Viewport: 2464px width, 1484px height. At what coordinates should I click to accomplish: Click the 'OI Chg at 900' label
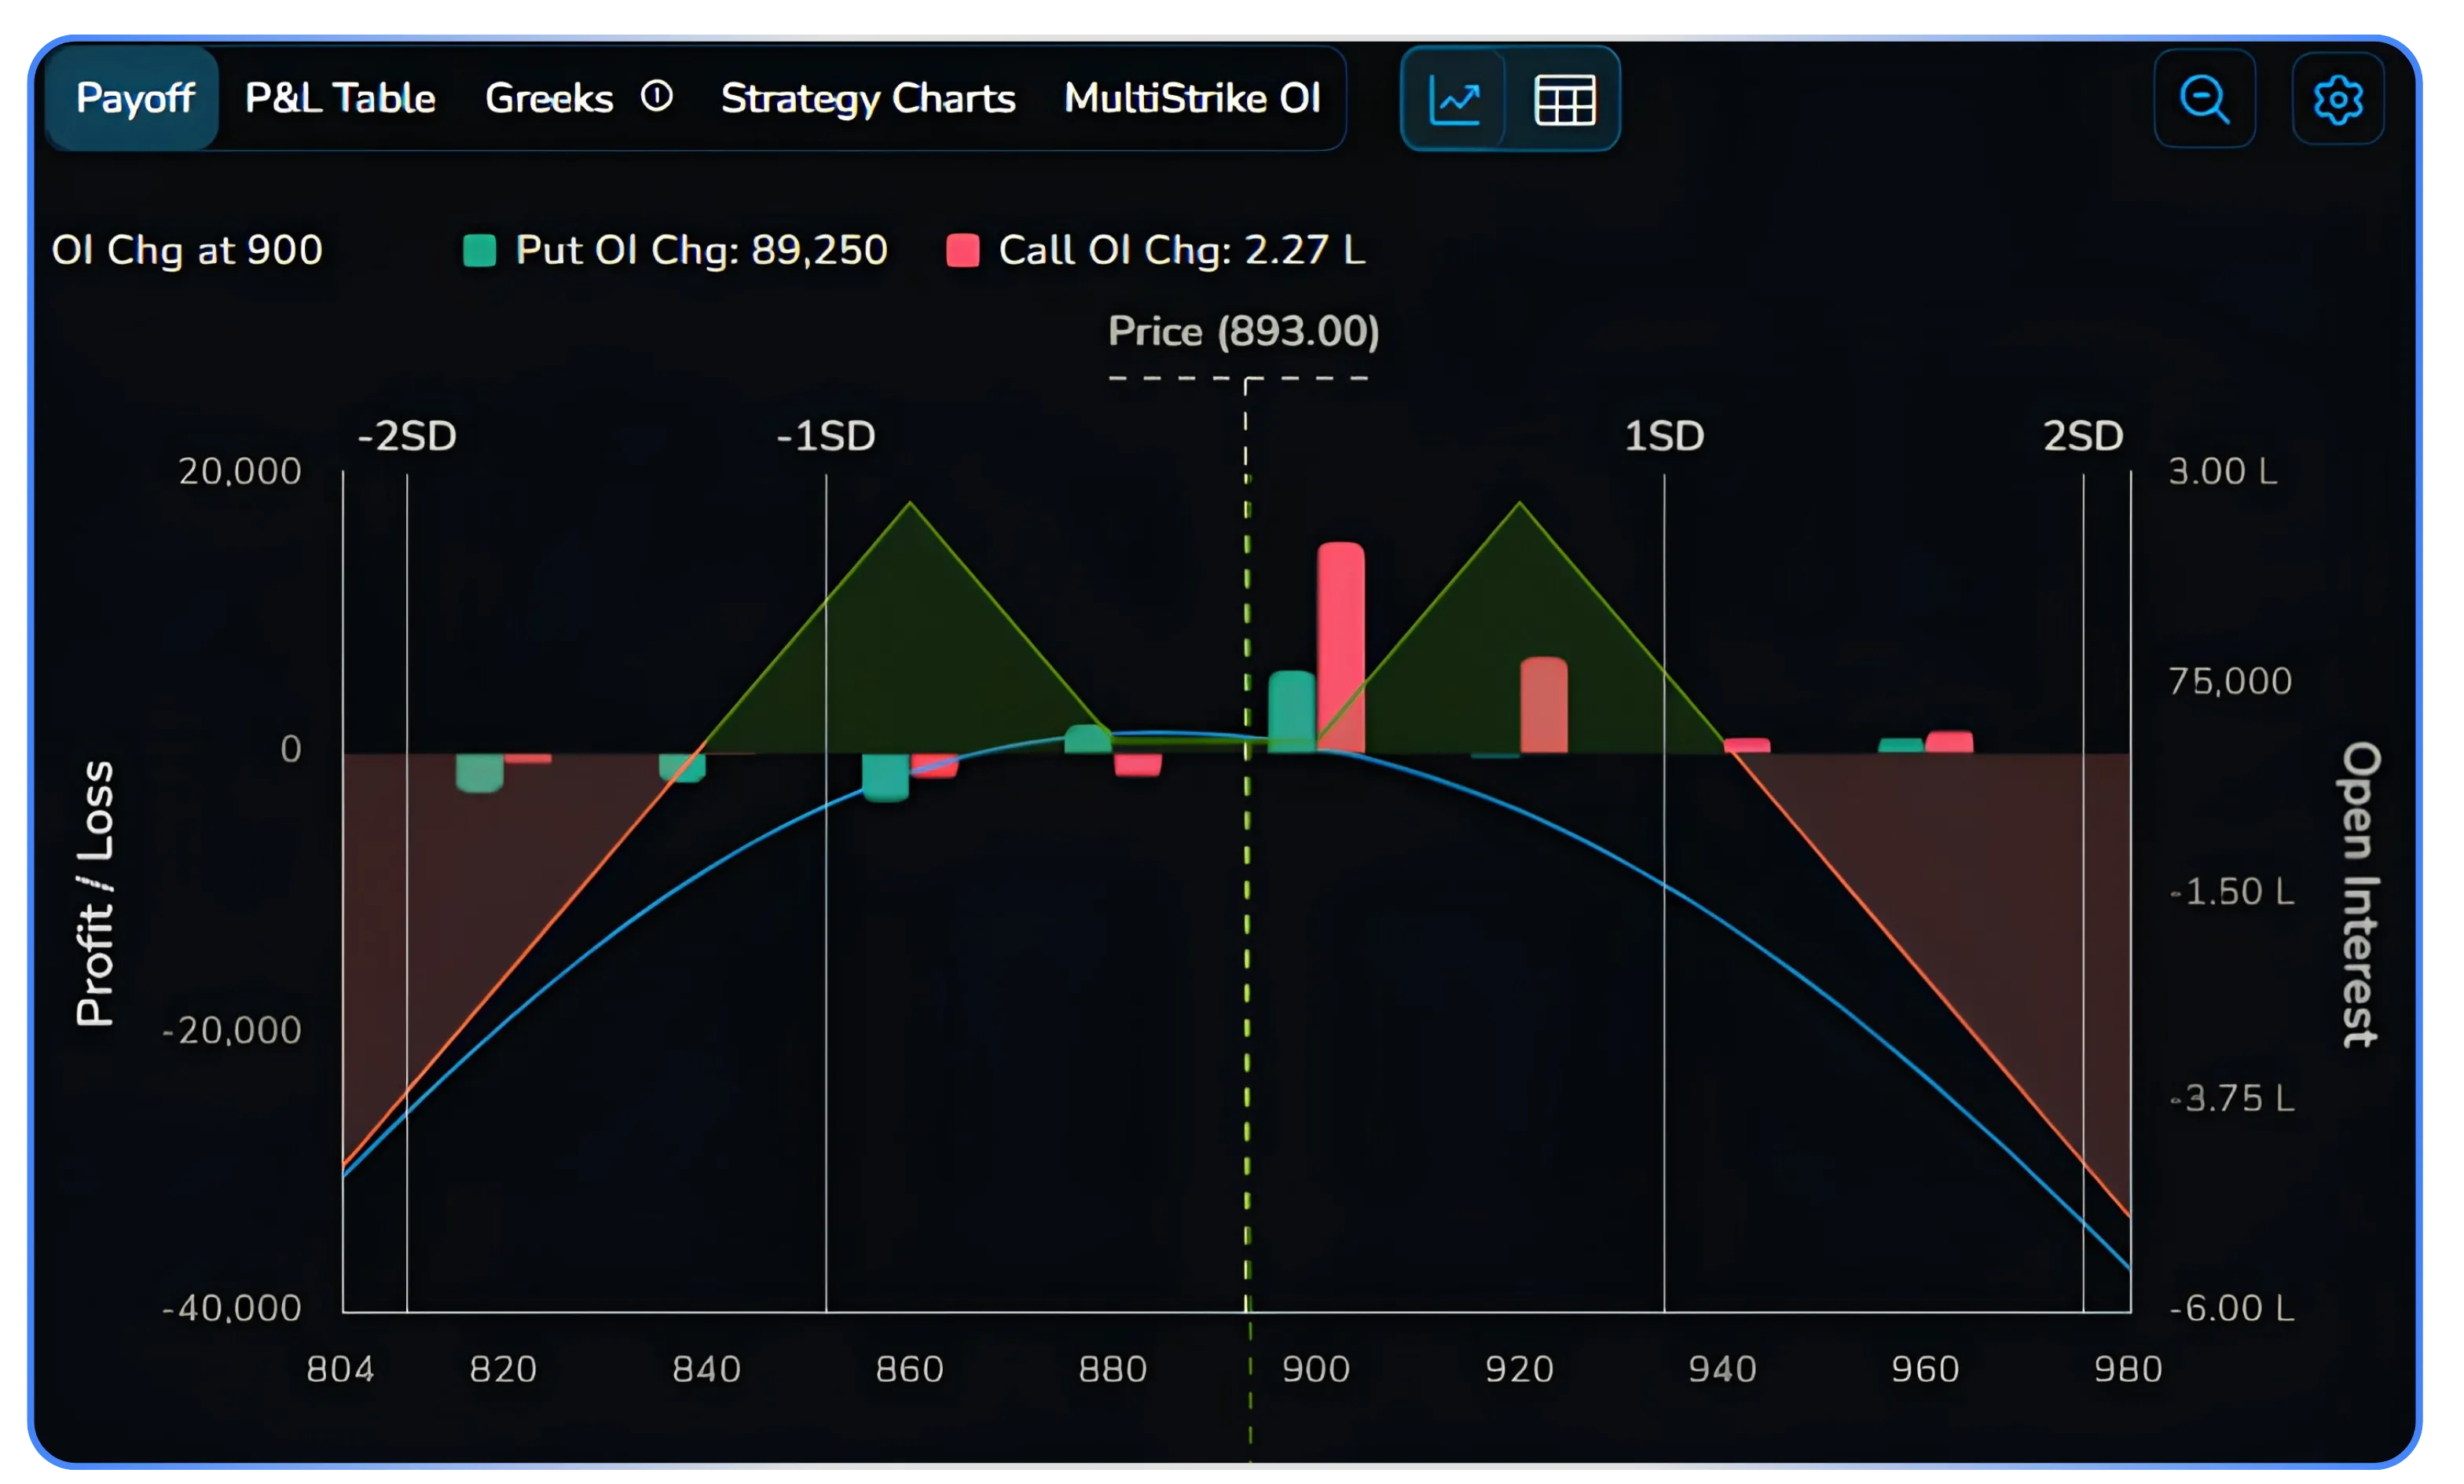pos(187,250)
